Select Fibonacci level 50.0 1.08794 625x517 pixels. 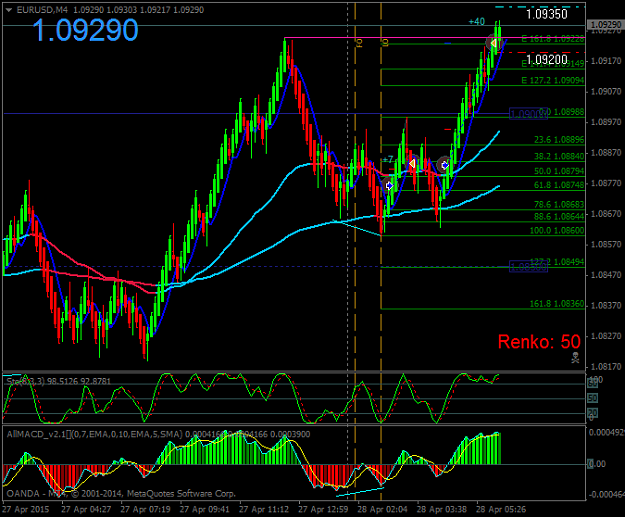559,171
